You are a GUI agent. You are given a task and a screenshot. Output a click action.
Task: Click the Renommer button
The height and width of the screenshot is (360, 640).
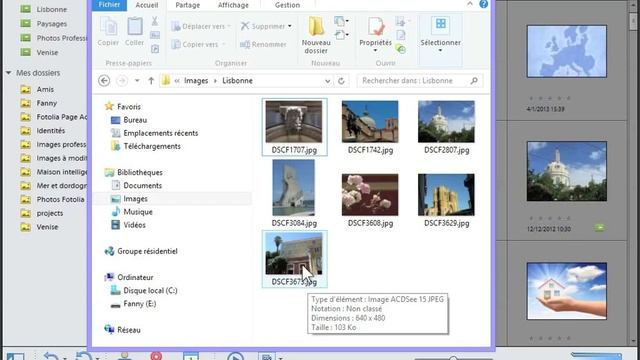[x=263, y=44]
